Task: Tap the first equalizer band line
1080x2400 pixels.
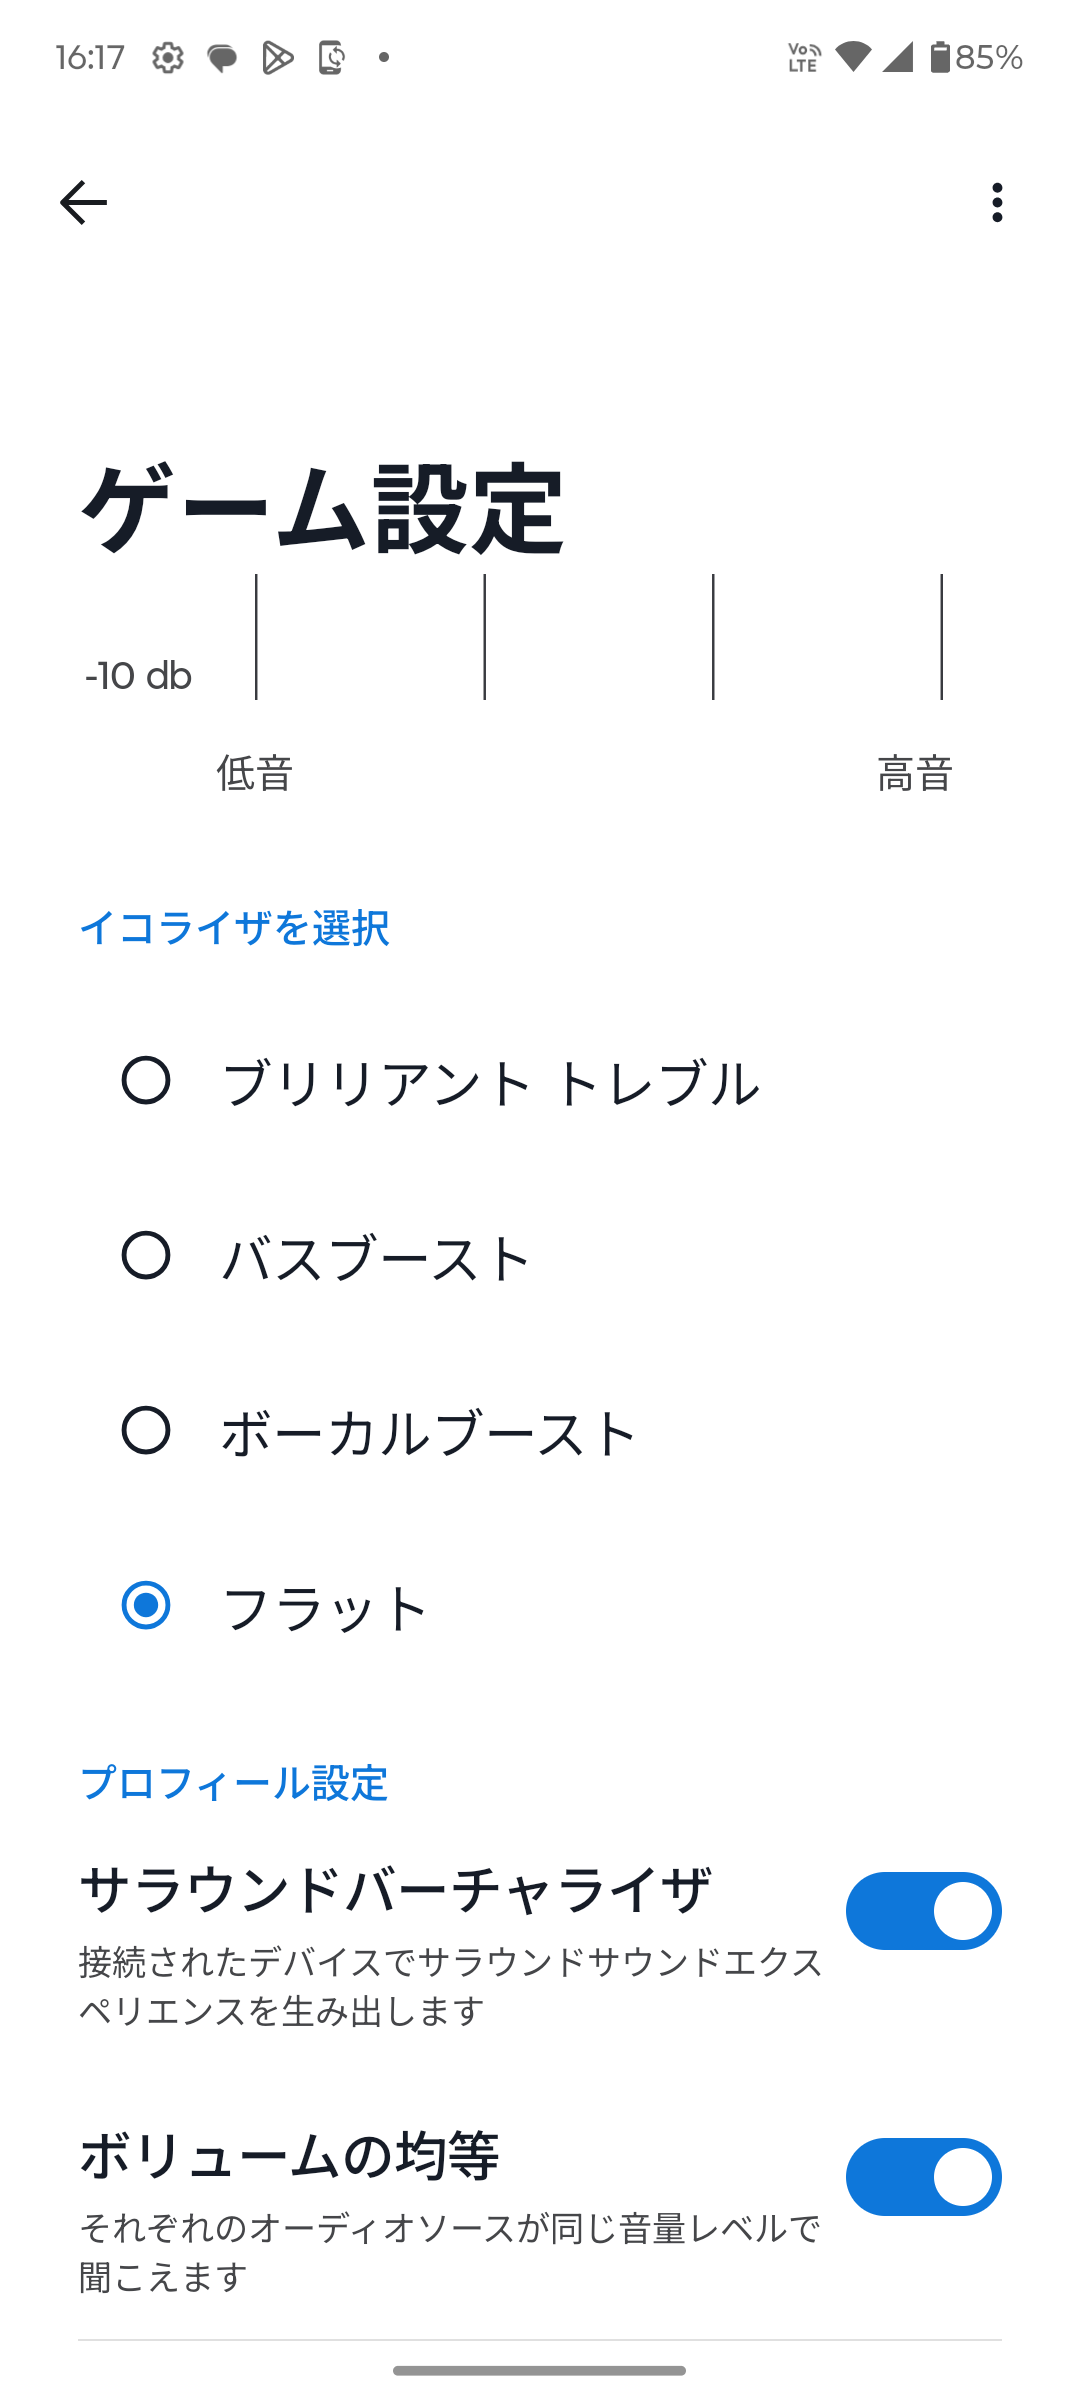Action: pos(256,637)
